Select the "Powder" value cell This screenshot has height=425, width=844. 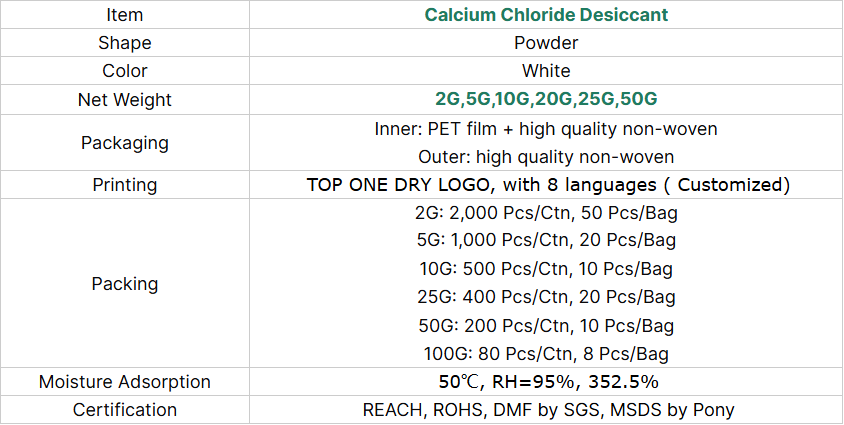point(546,43)
